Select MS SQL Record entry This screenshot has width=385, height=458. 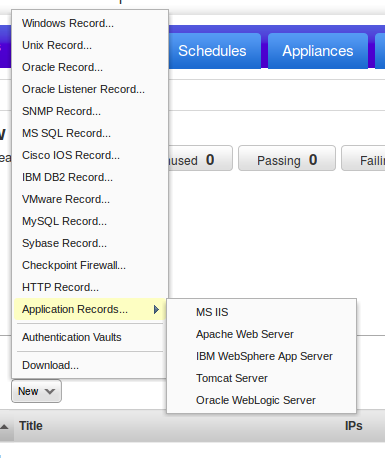[x=90, y=133]
